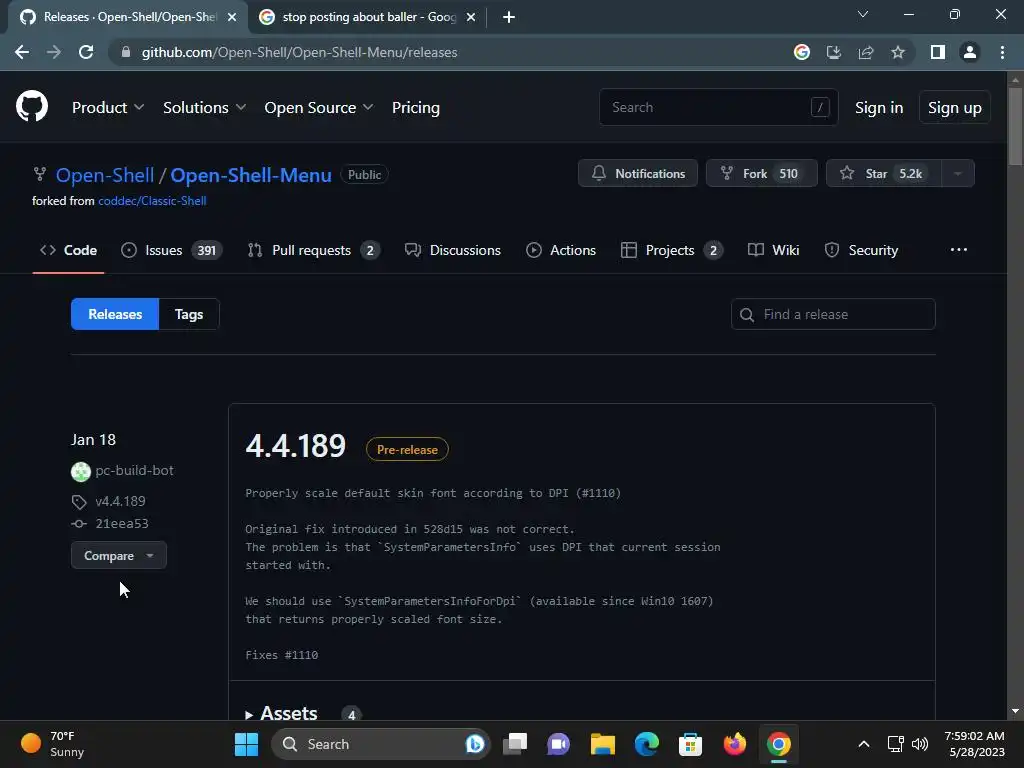The width and height of the screenshot is (1024, 768).
Task: Bookmark this page with star icon
Action: click(898, 52)
